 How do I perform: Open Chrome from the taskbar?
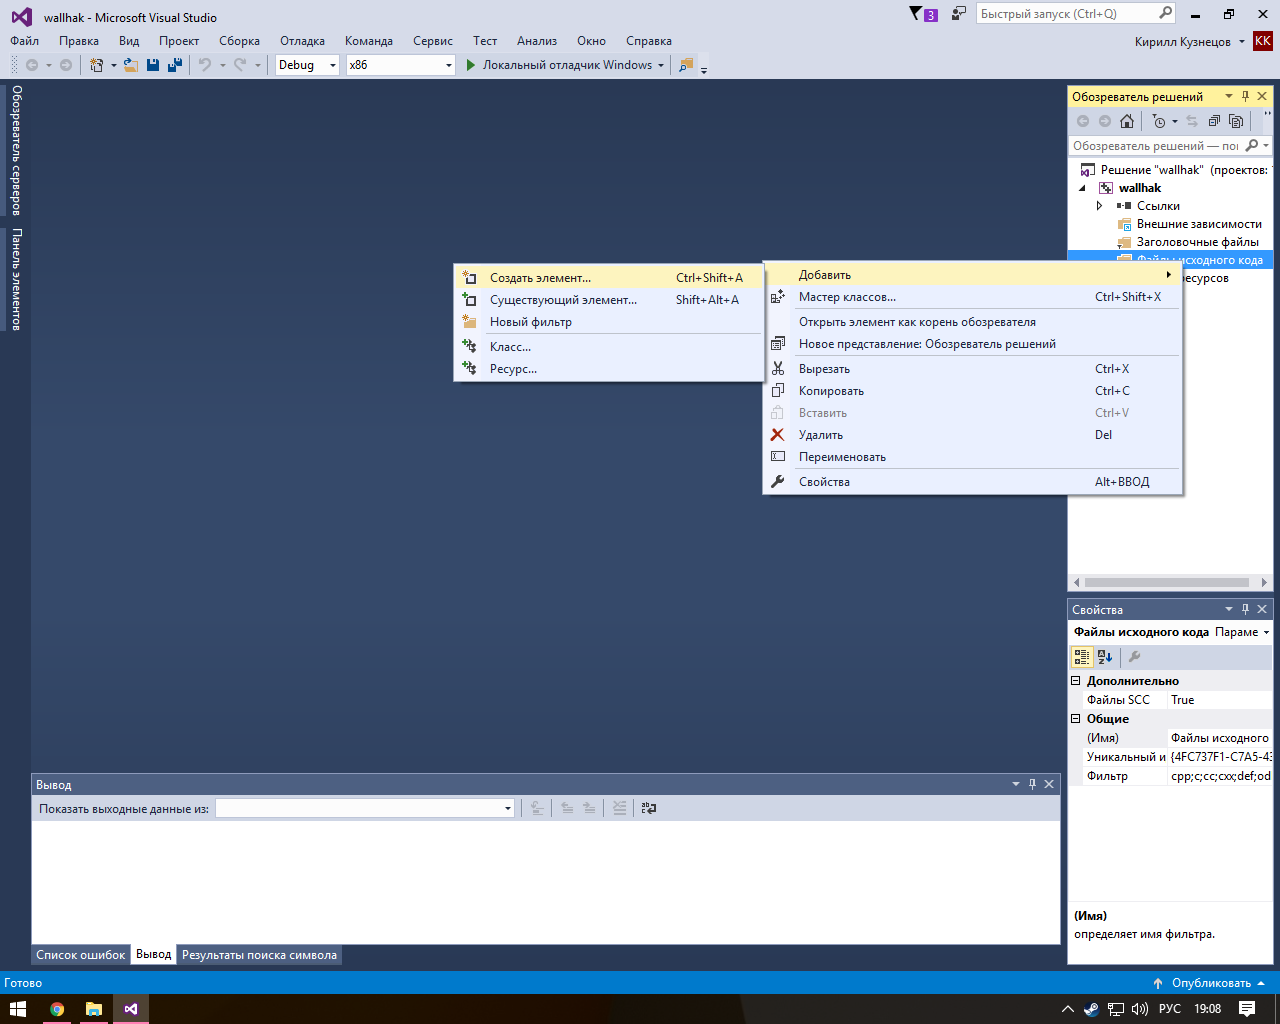point(57,1009)
